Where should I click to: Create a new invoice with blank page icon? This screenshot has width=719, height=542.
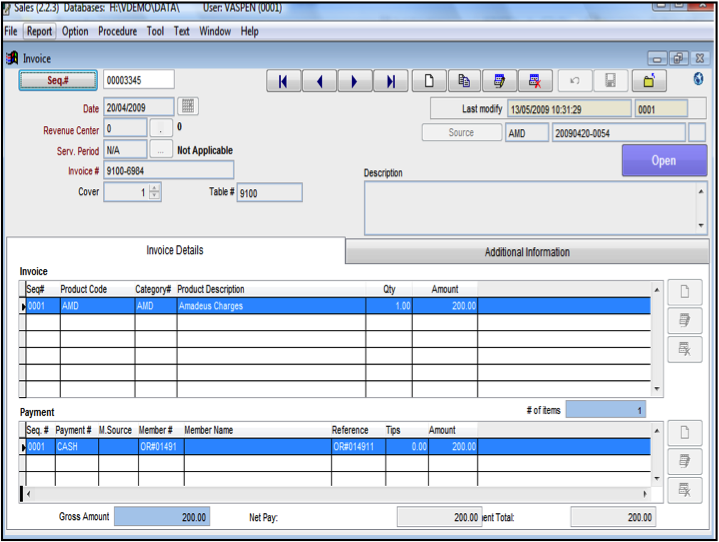tap(429, 81)
